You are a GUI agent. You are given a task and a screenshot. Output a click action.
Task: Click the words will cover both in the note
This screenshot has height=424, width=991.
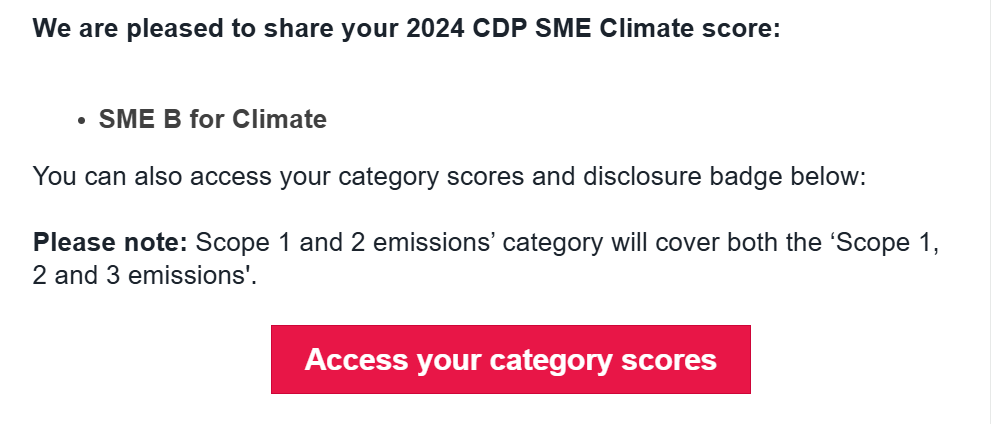tap(696, 242)
